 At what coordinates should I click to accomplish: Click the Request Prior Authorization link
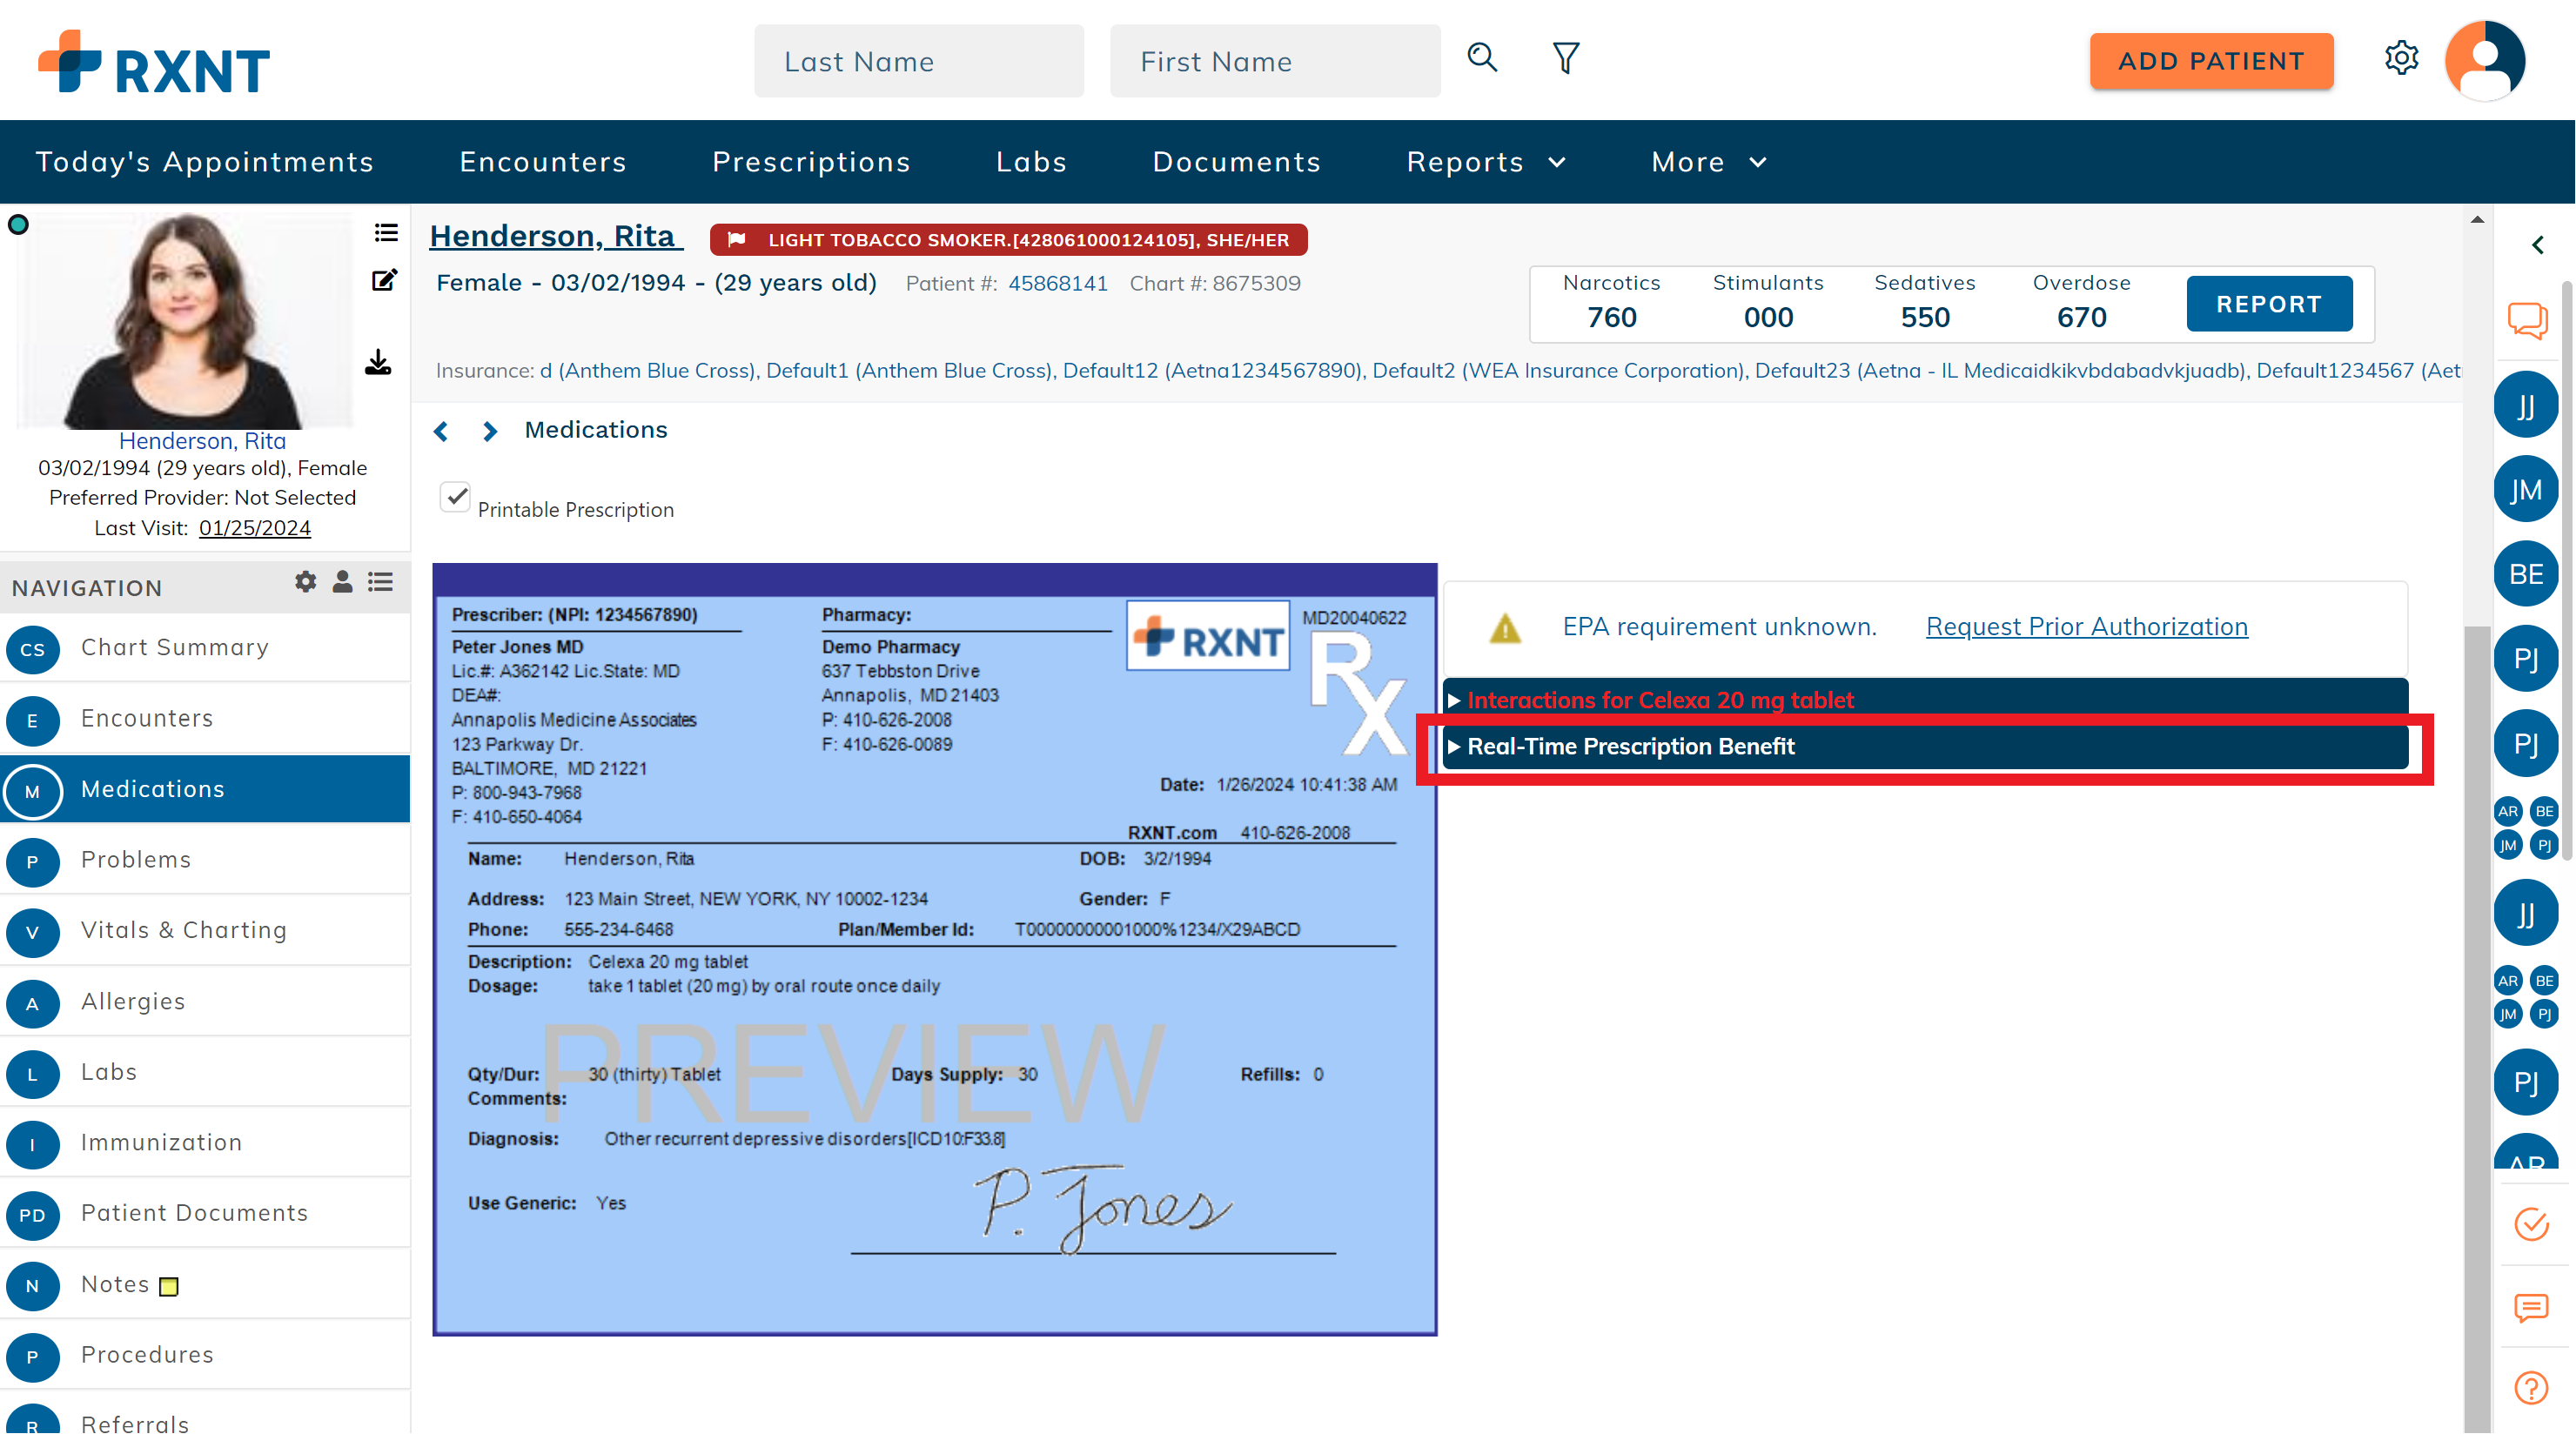click(x=2086, y=626)
